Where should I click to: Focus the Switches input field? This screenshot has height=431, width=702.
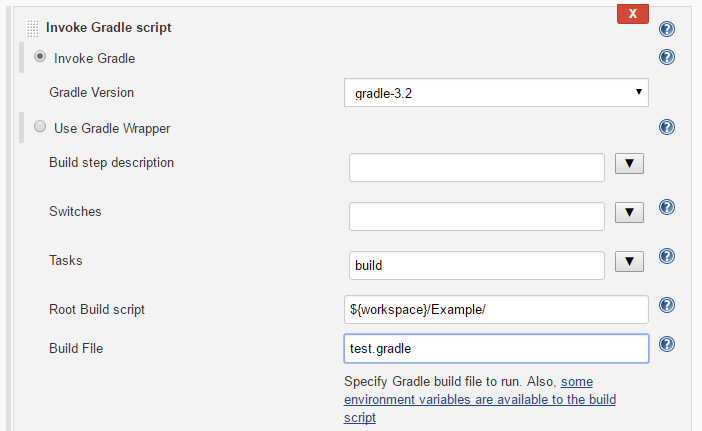point(476,216)
